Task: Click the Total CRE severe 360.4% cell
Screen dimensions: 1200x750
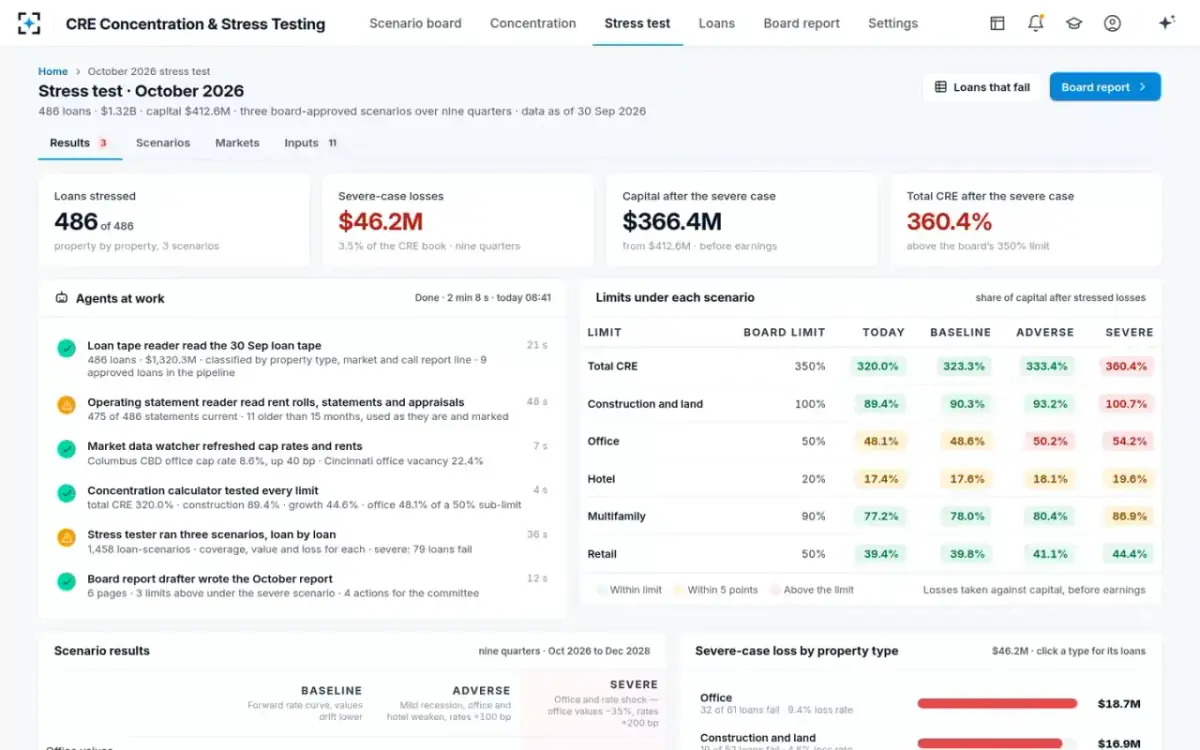Action: [1128, 366]
